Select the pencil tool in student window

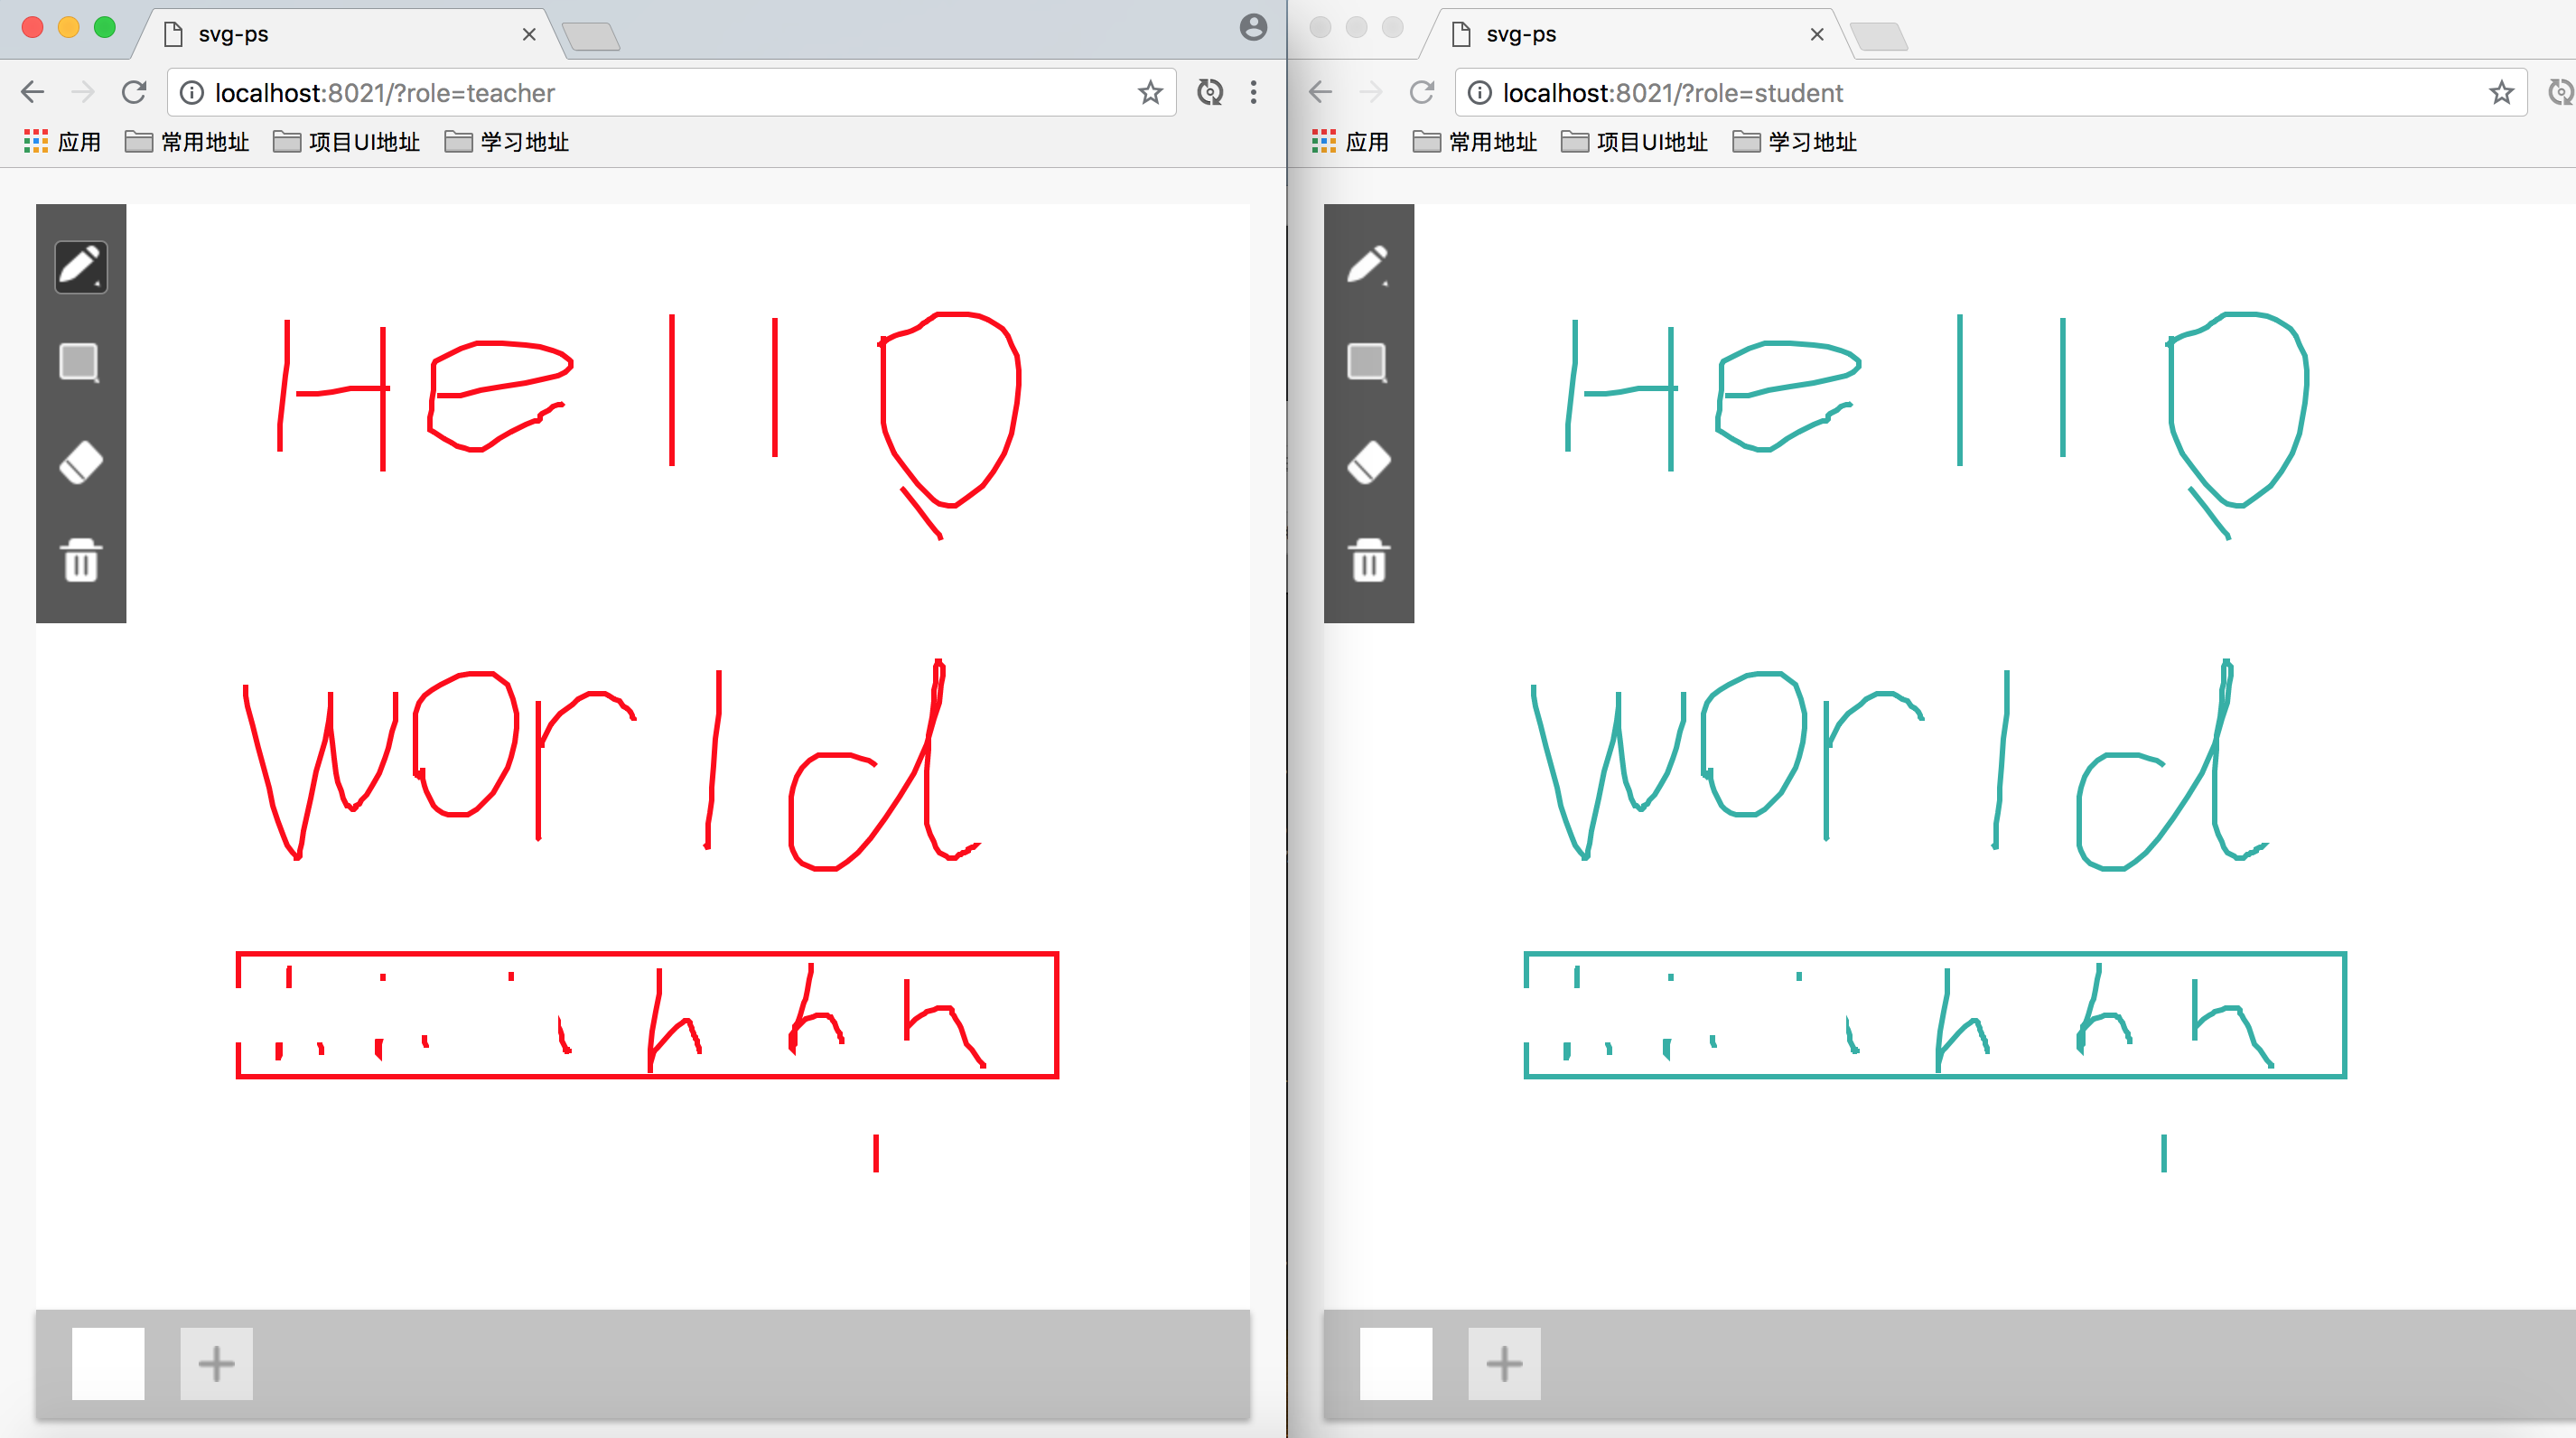coord(1368,266)
